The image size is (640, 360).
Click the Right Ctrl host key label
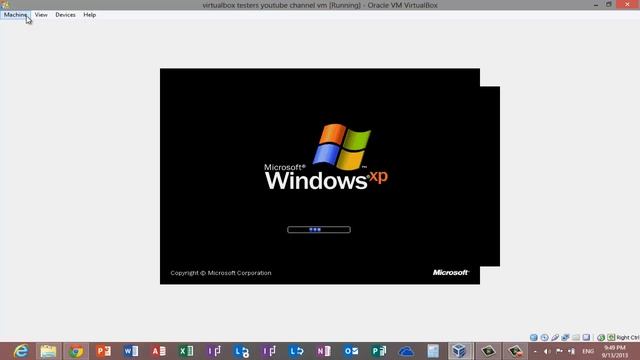tap(628, 338)
